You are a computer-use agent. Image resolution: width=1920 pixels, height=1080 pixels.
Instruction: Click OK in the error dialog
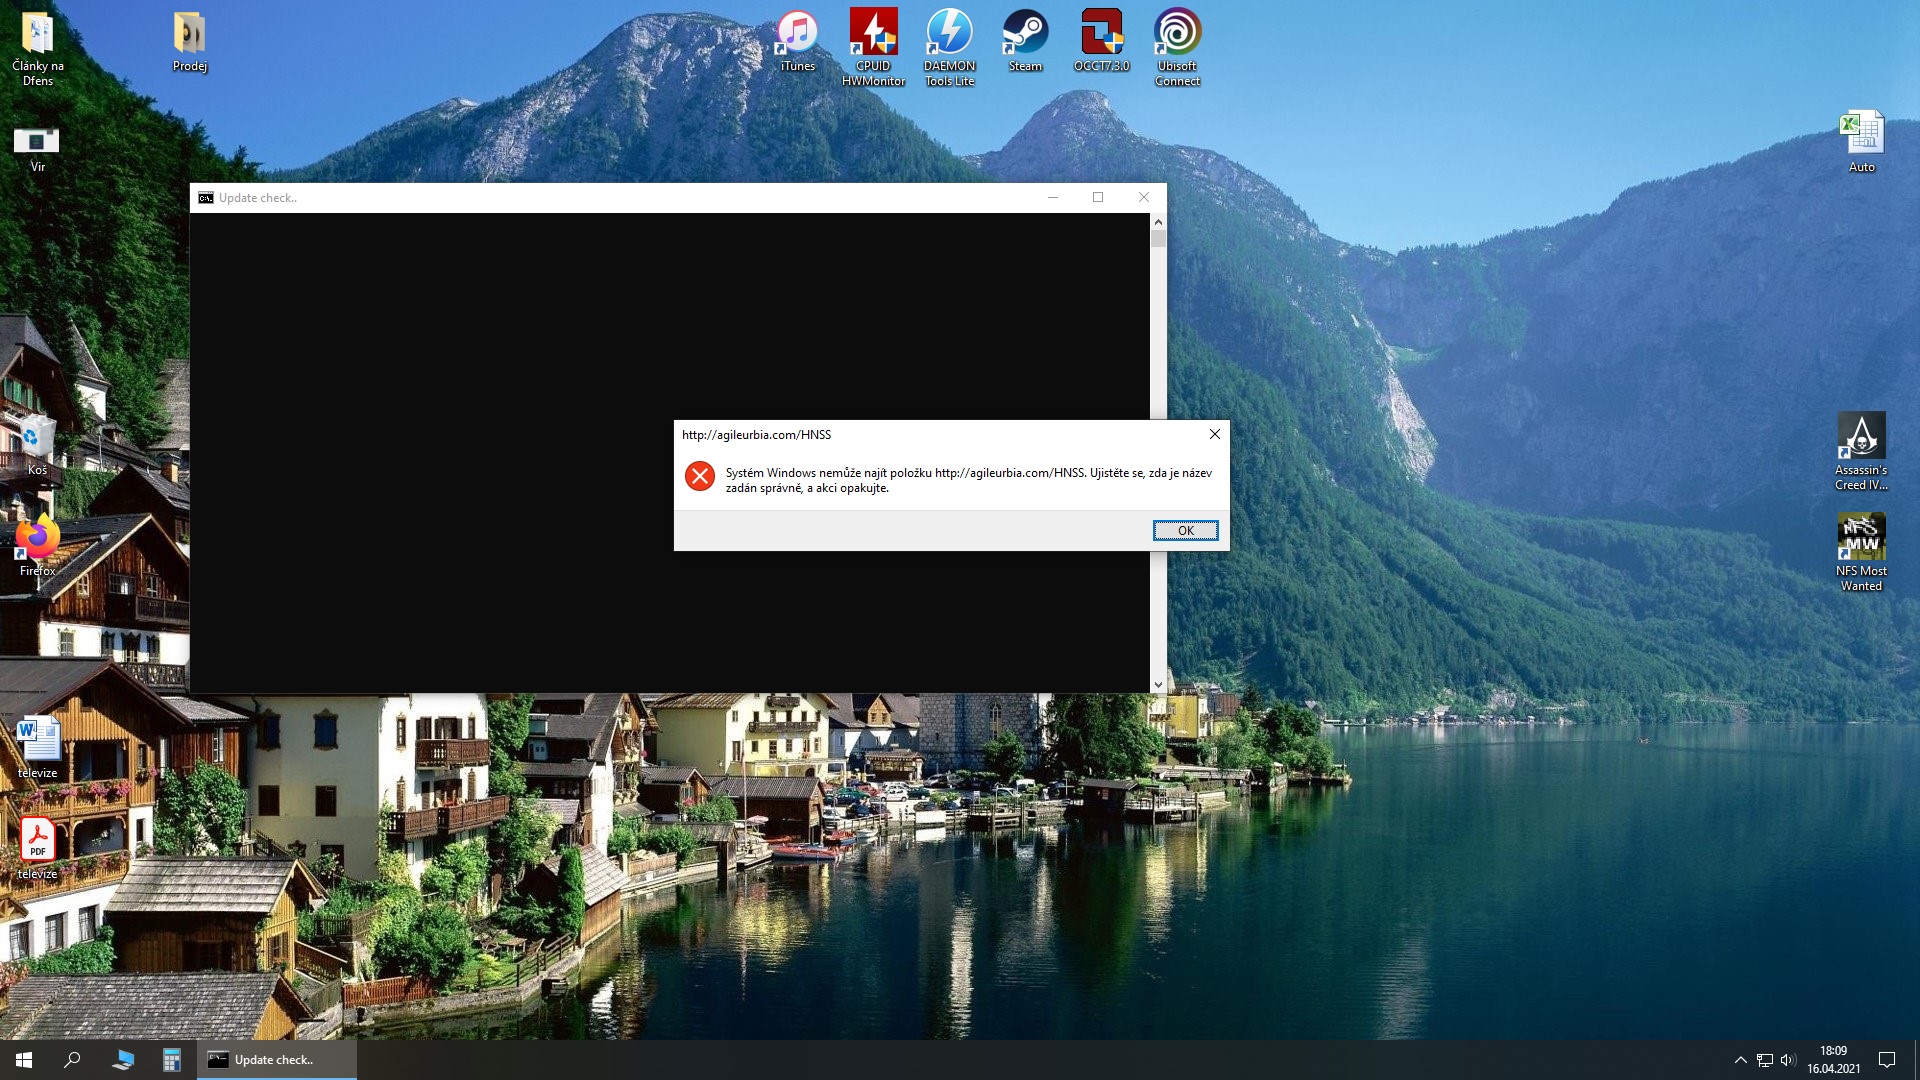1185,531
